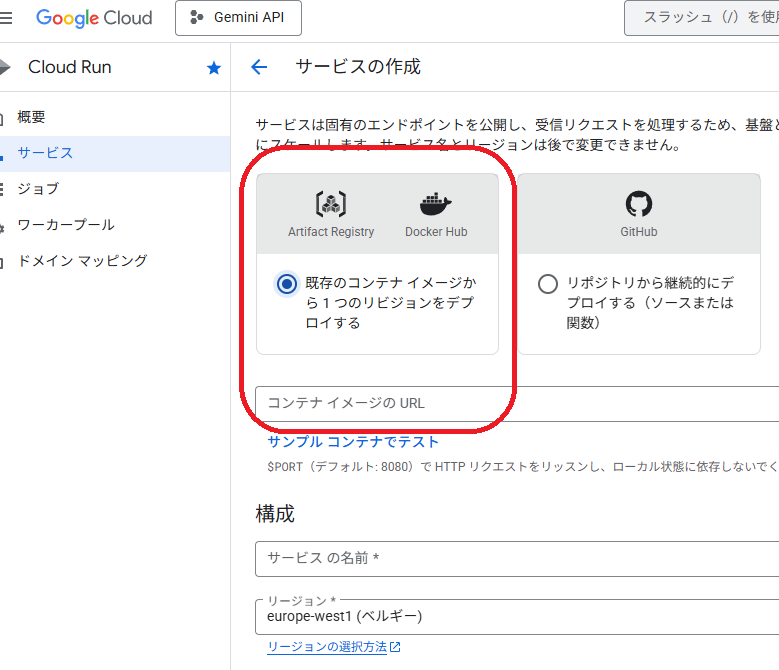Click the Docker Hub label text

tap(436, 232)
